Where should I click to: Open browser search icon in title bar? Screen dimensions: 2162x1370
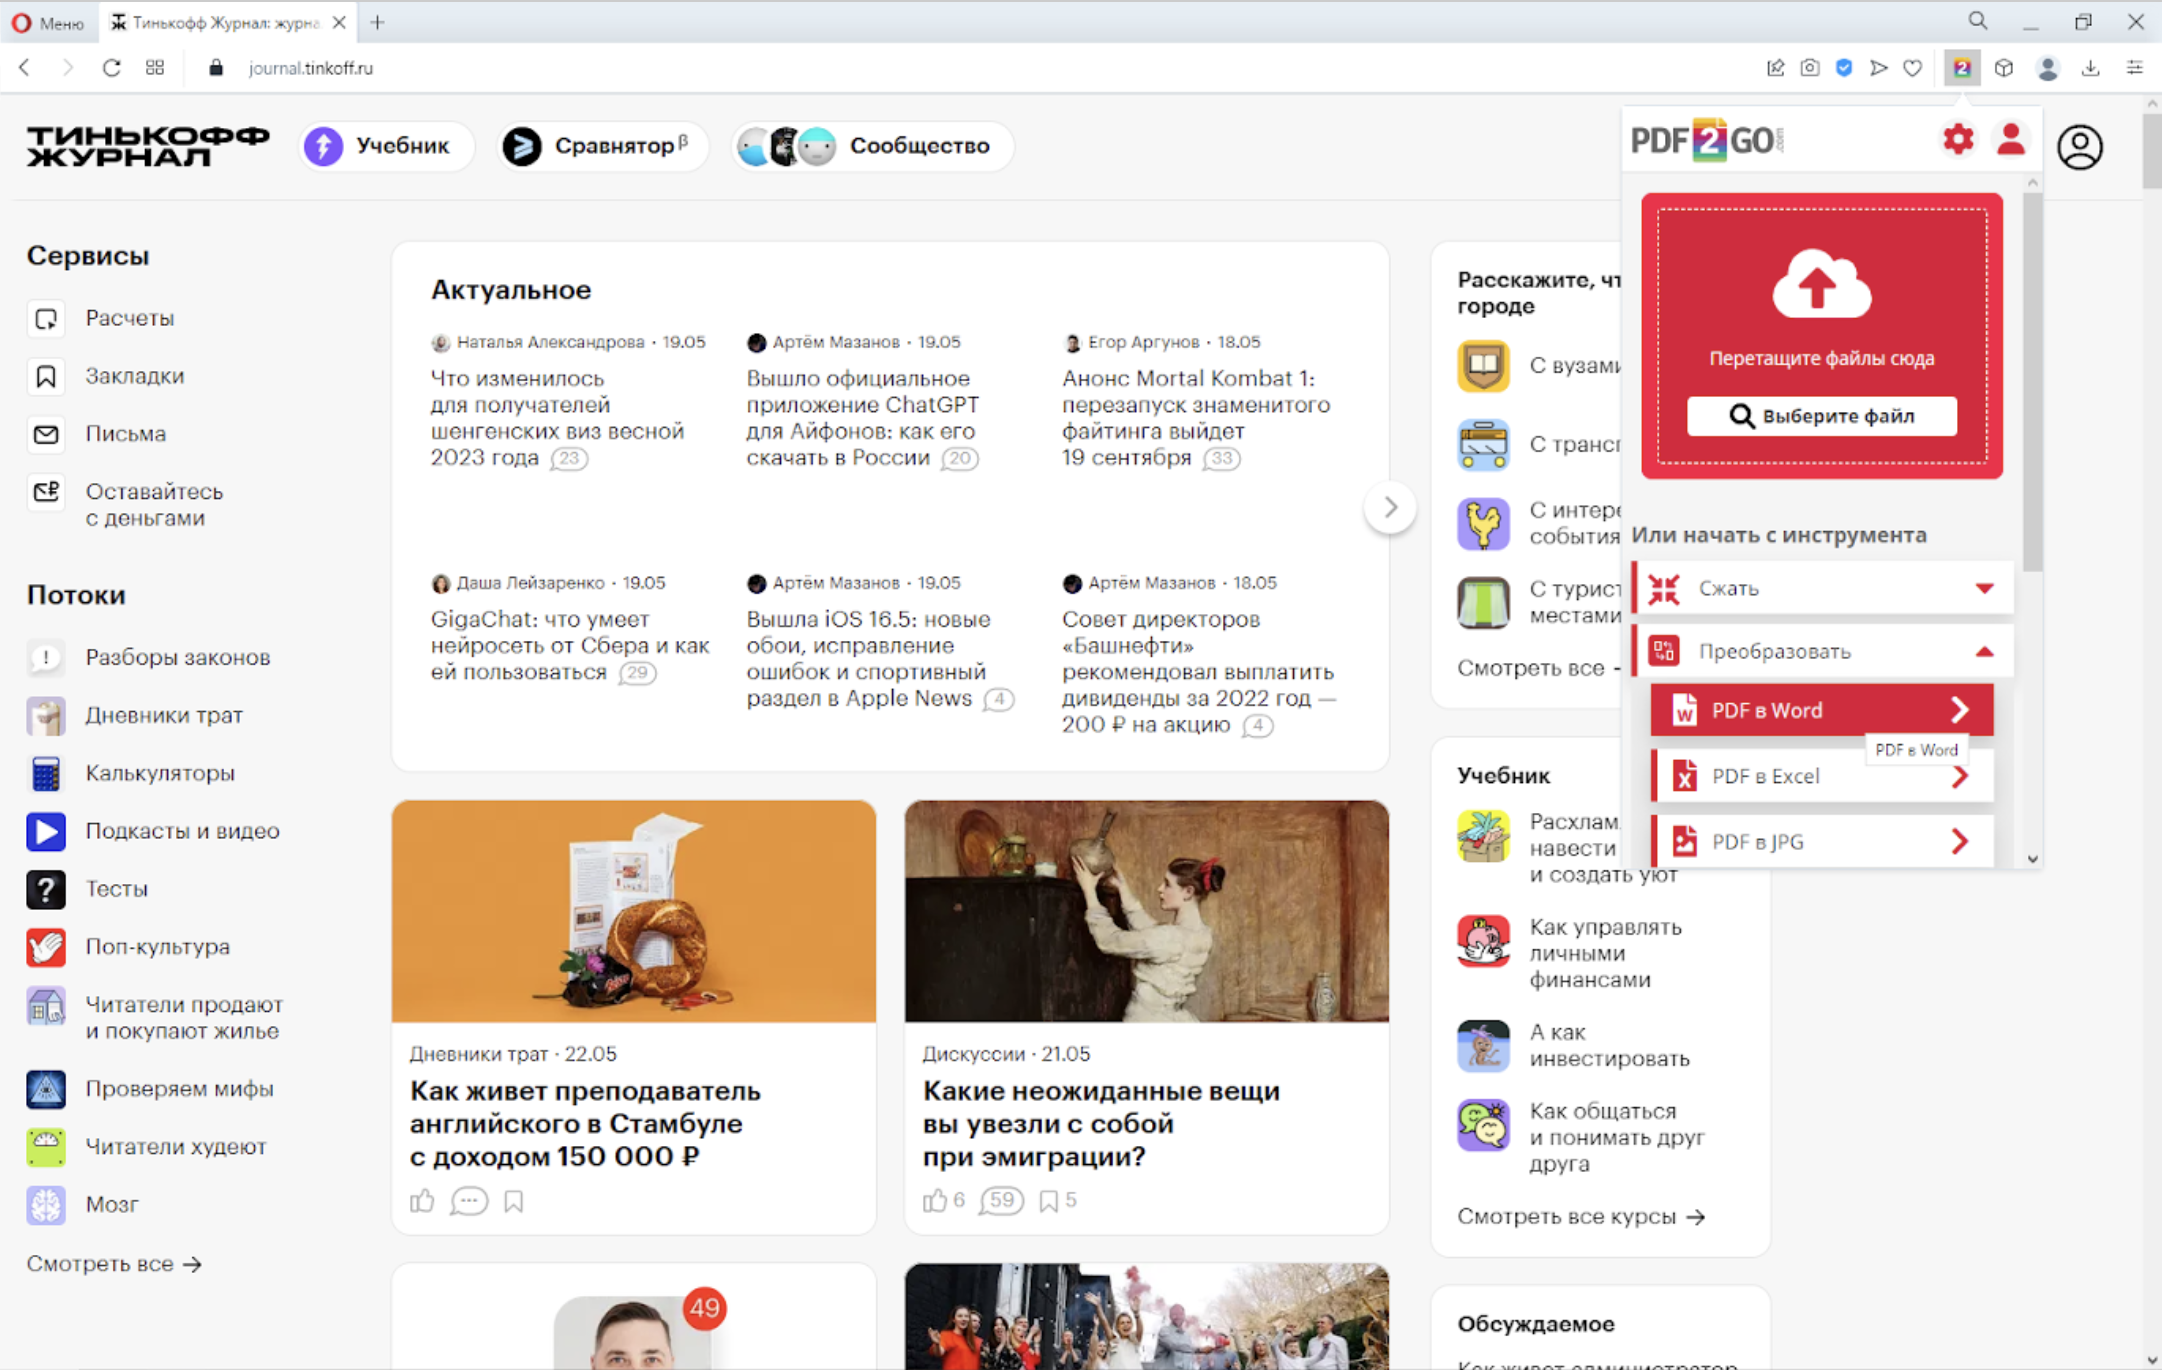[1977, 21]
